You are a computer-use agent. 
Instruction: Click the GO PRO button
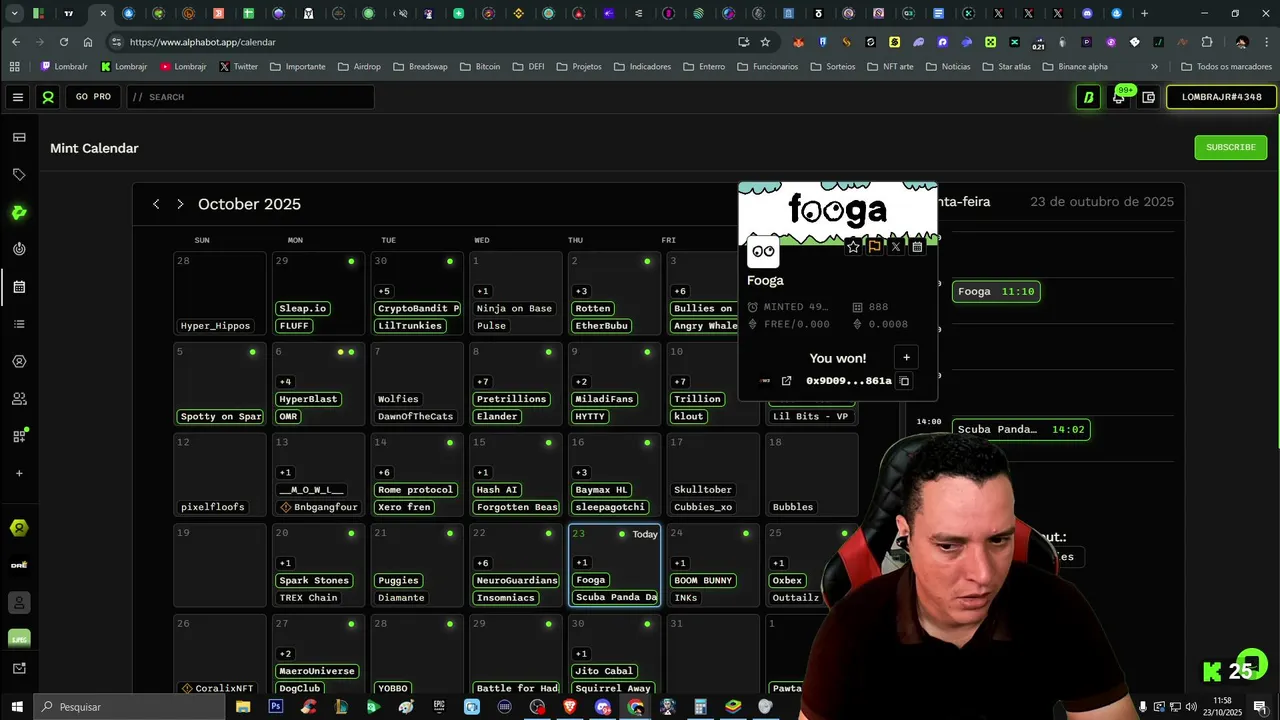click(x=94, y=97)
